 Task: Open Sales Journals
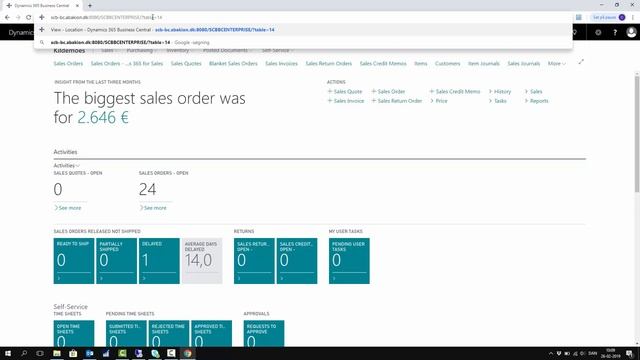click(x=524, y=64)
